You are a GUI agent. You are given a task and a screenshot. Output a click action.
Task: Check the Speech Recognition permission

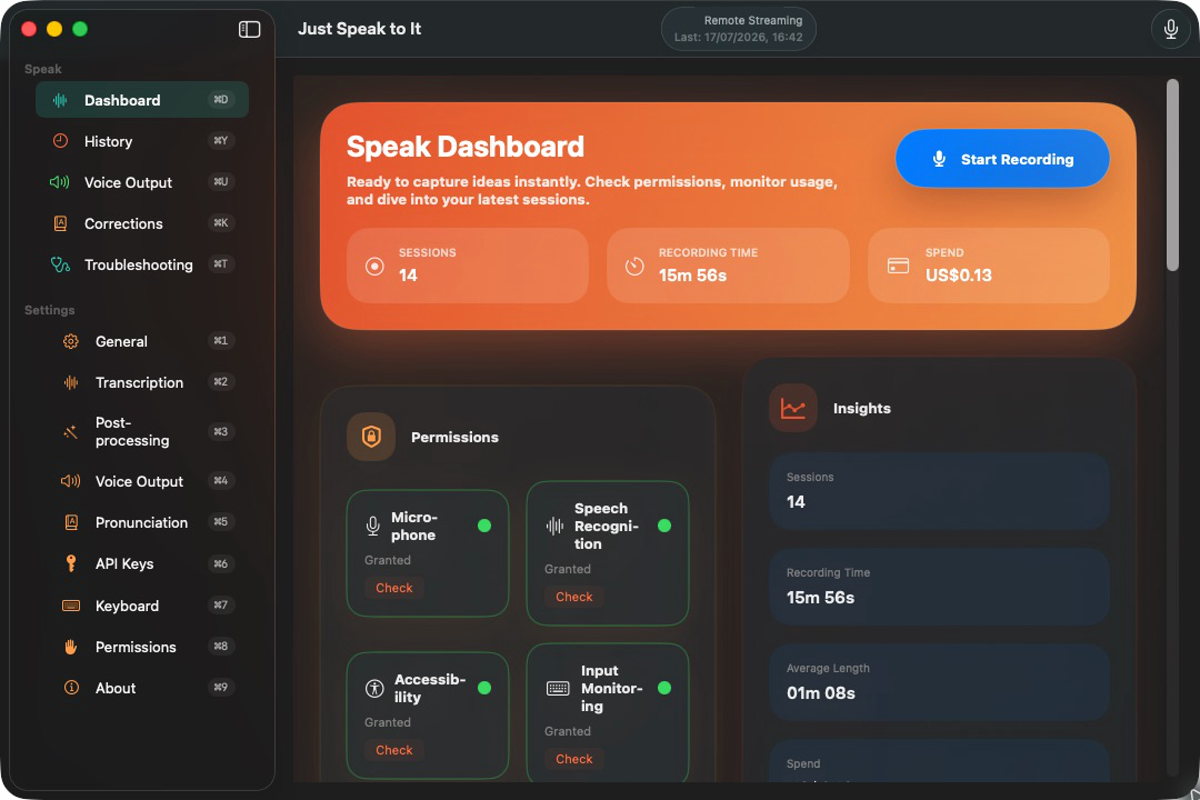[x=574, y=596]
